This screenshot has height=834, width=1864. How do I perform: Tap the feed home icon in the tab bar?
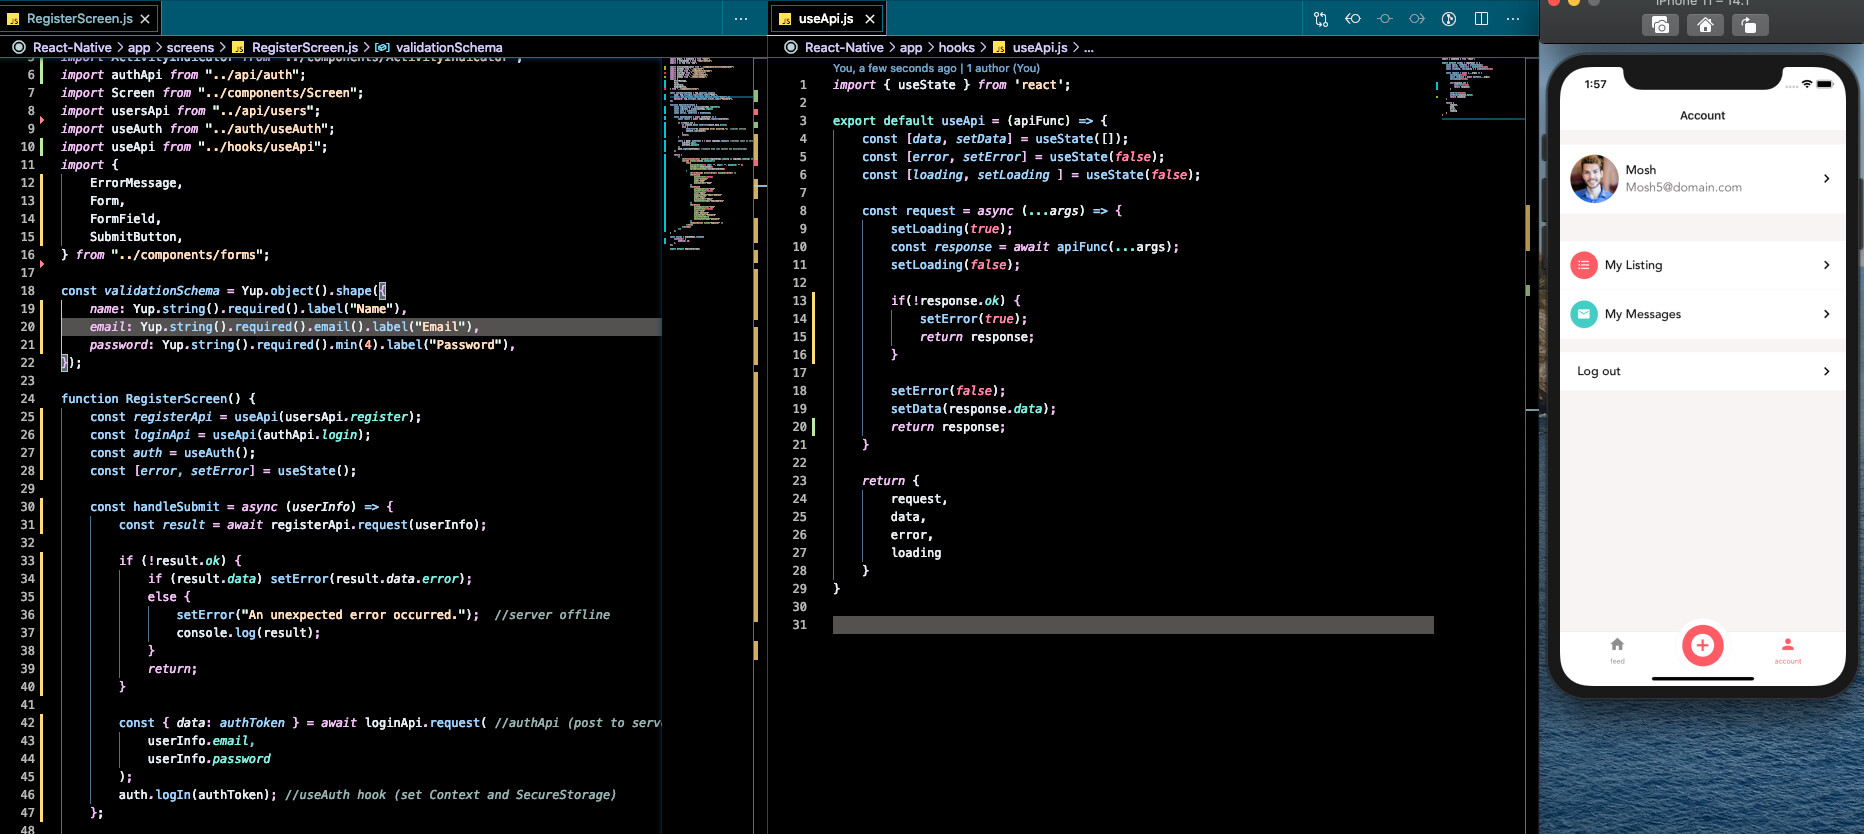pos(1617,647)
